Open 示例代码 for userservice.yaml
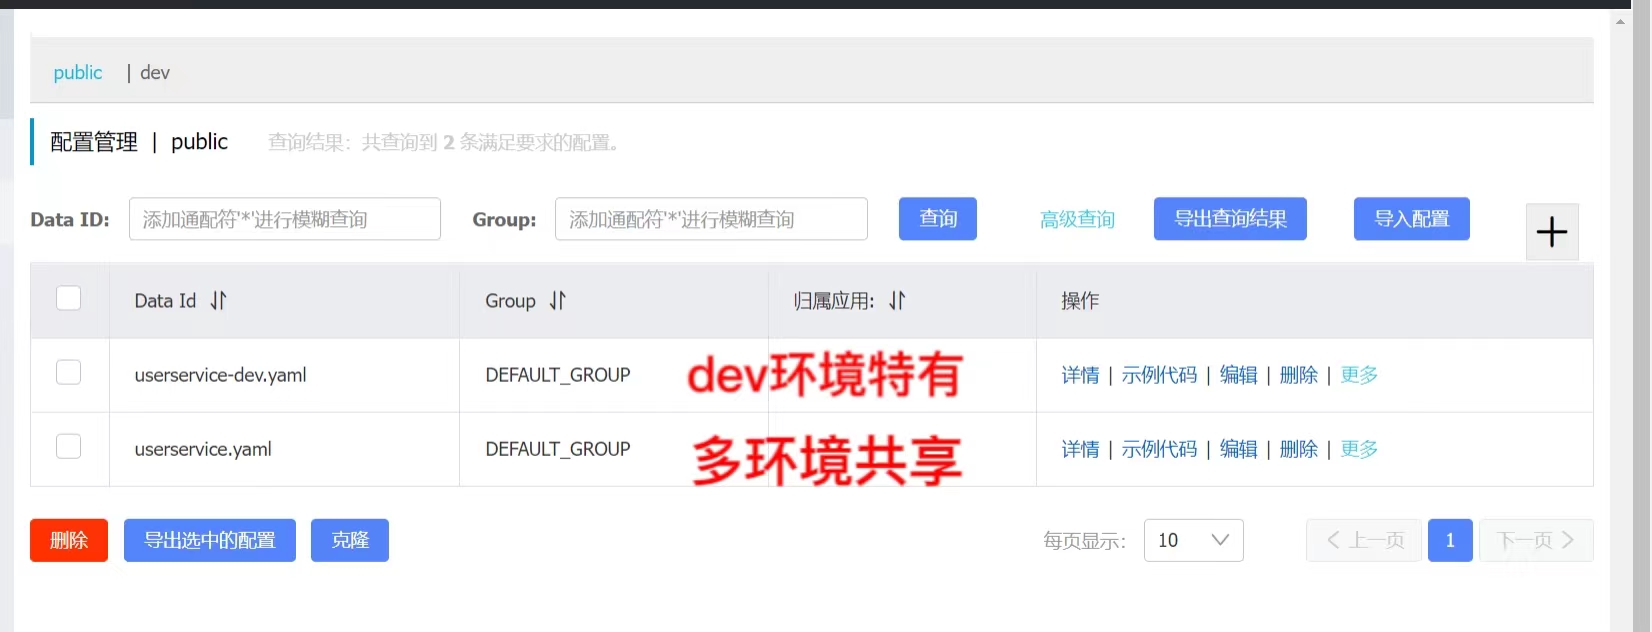 [1159, 449]
